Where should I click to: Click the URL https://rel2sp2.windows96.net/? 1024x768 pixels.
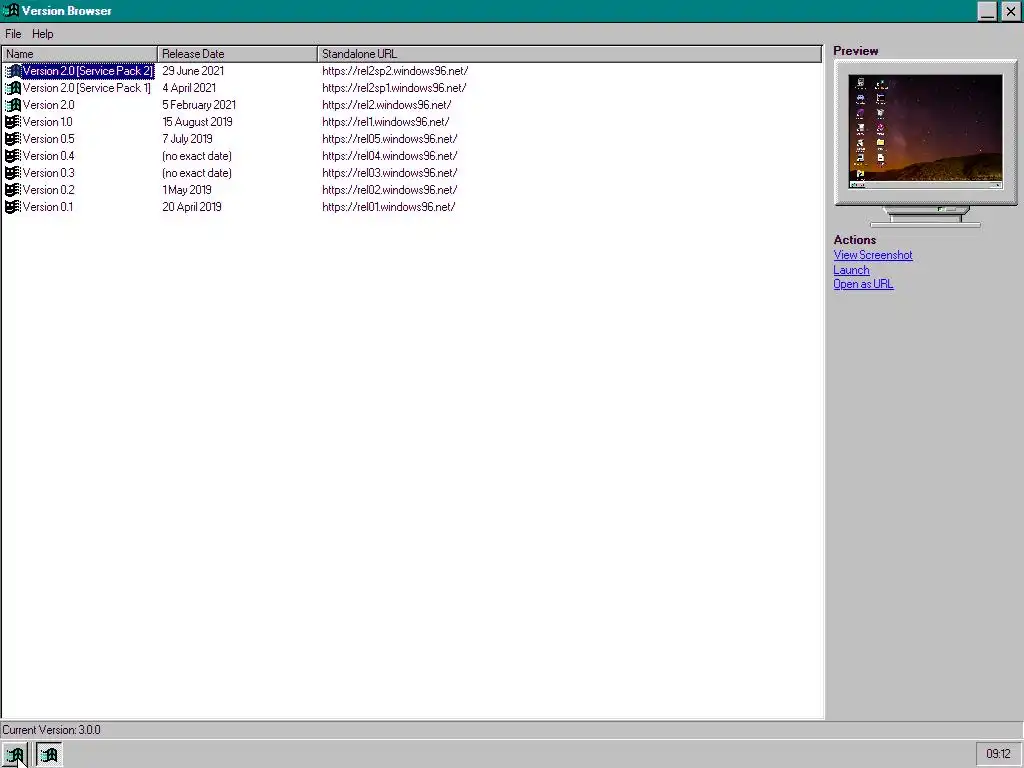395,71
